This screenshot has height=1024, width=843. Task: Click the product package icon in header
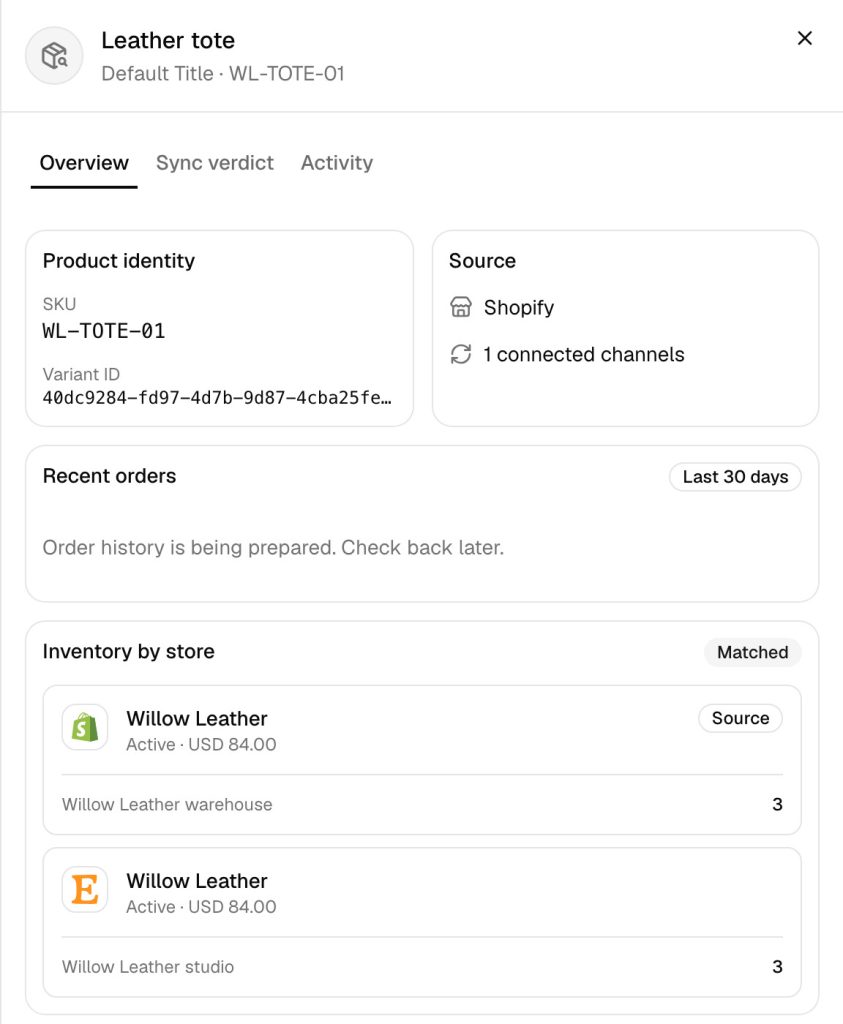click(x=54, y=56)
